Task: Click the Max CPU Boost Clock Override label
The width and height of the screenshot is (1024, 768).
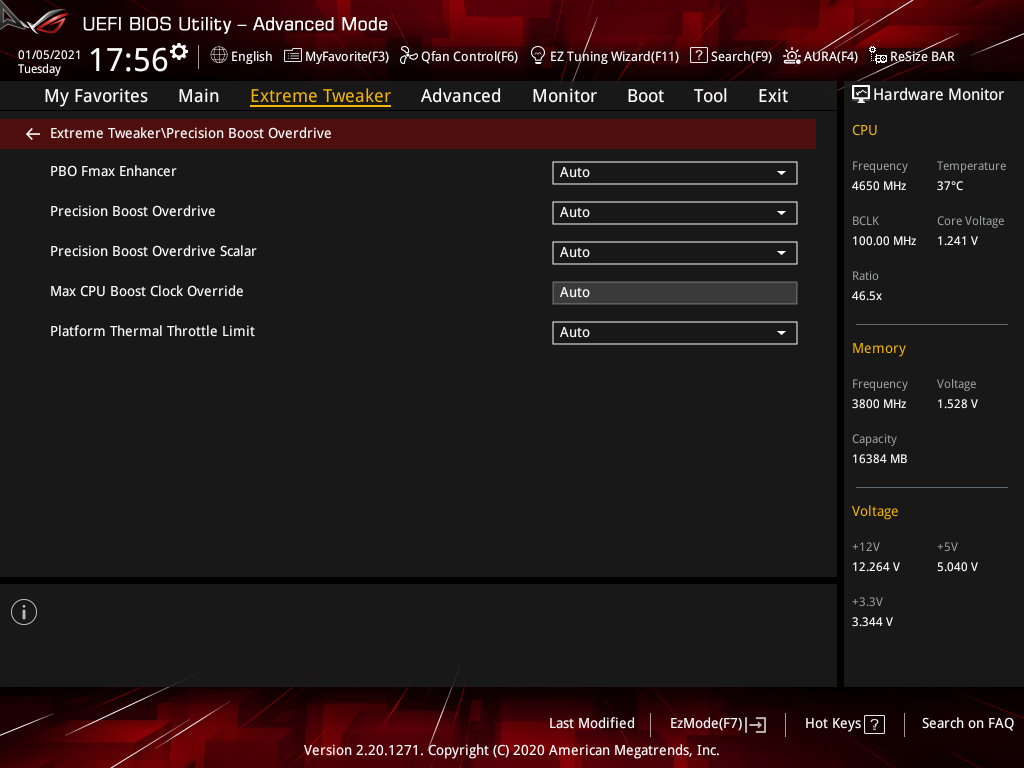Action: coord(146,291)
